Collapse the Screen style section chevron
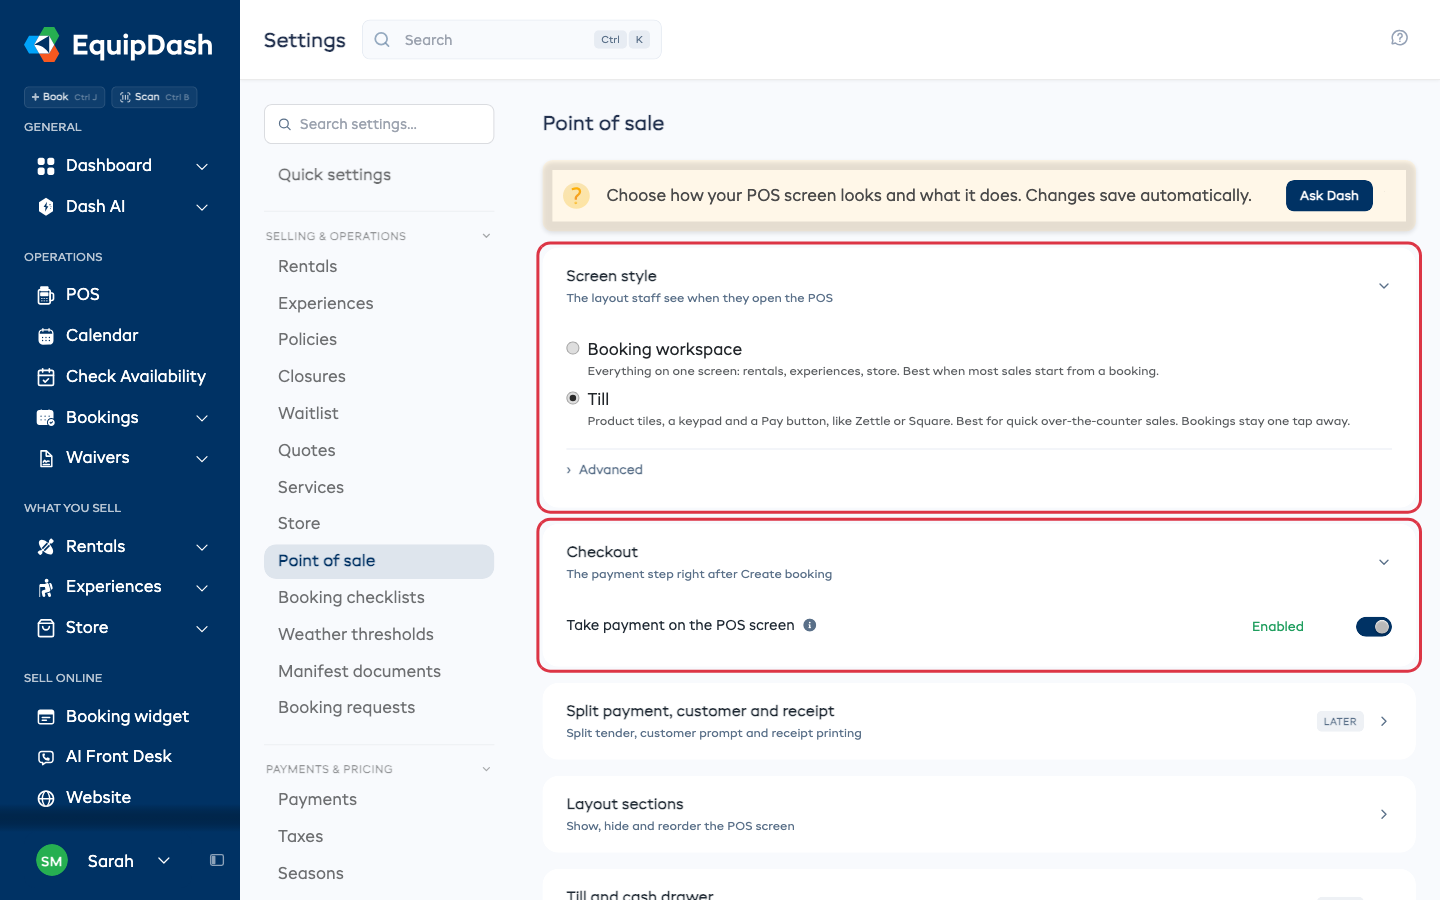 click(1384, 286)
